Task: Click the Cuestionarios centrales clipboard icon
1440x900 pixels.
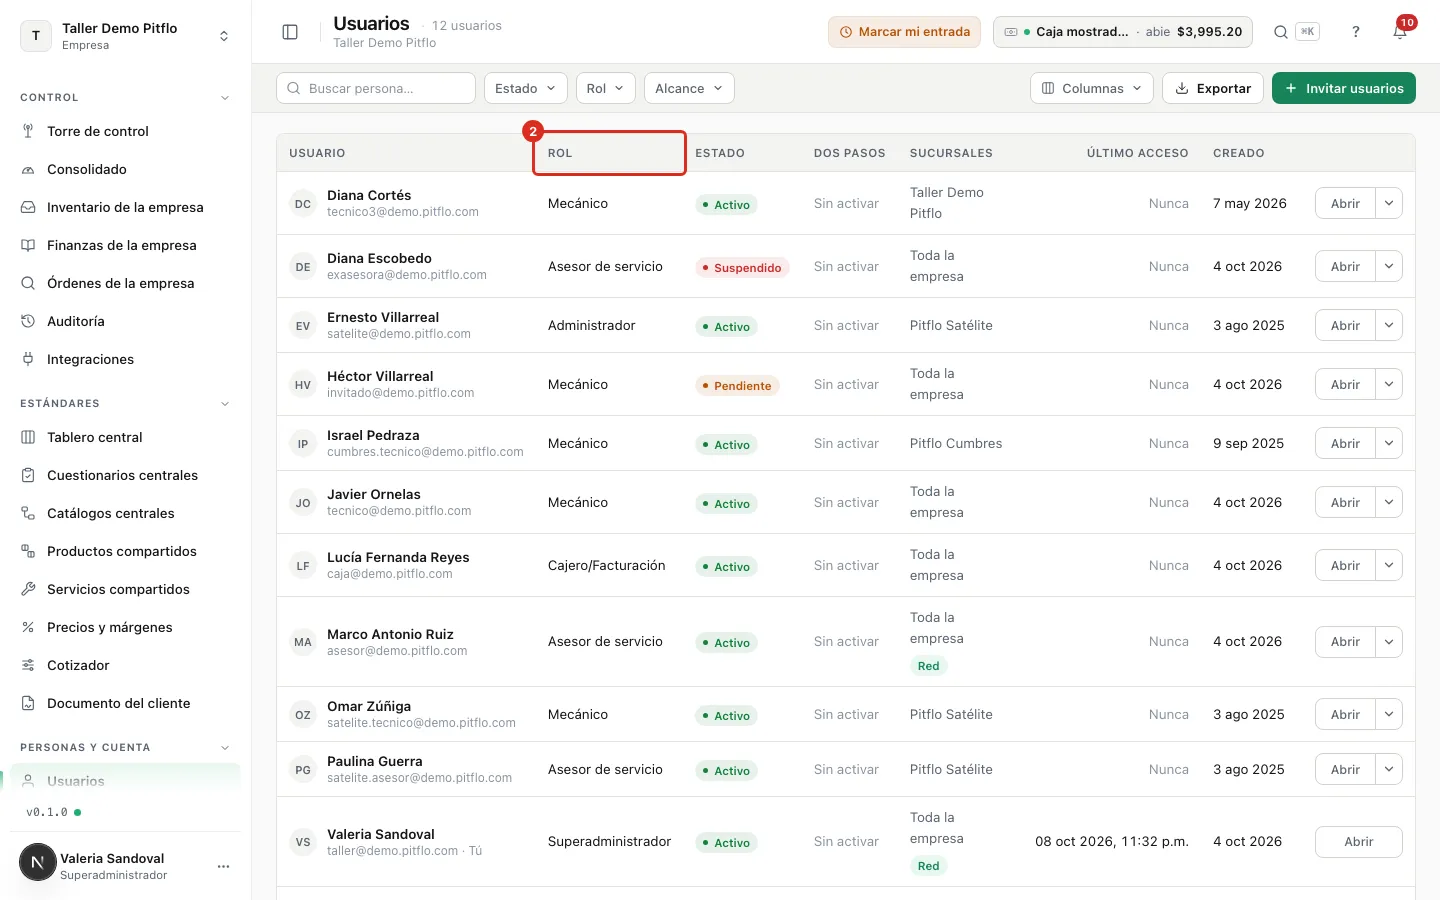Action: tap(28, 475)
